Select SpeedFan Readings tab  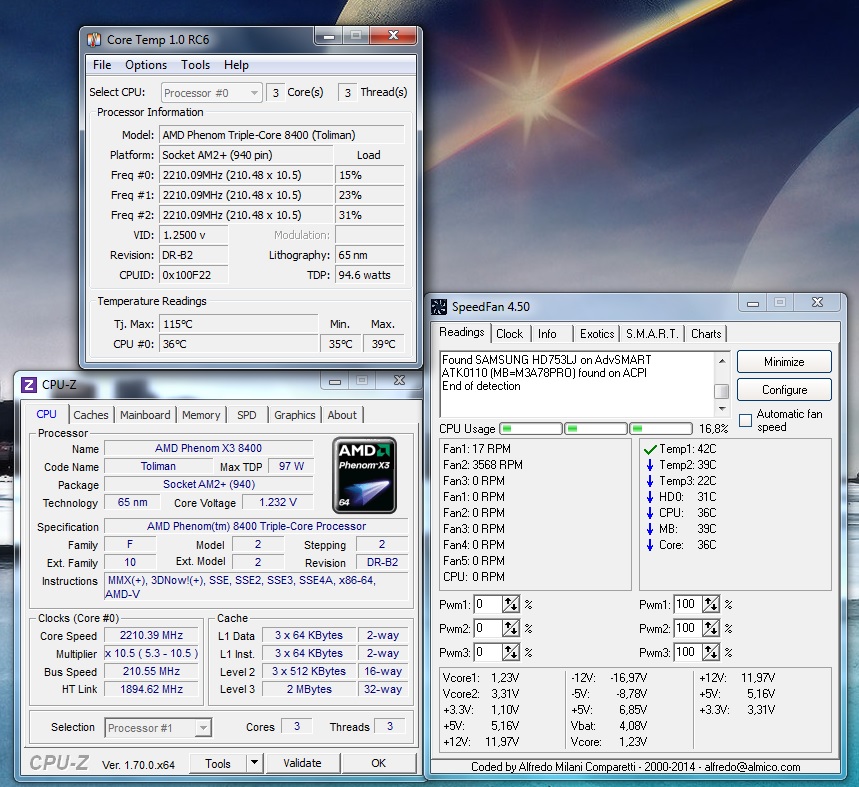(462, 332)
